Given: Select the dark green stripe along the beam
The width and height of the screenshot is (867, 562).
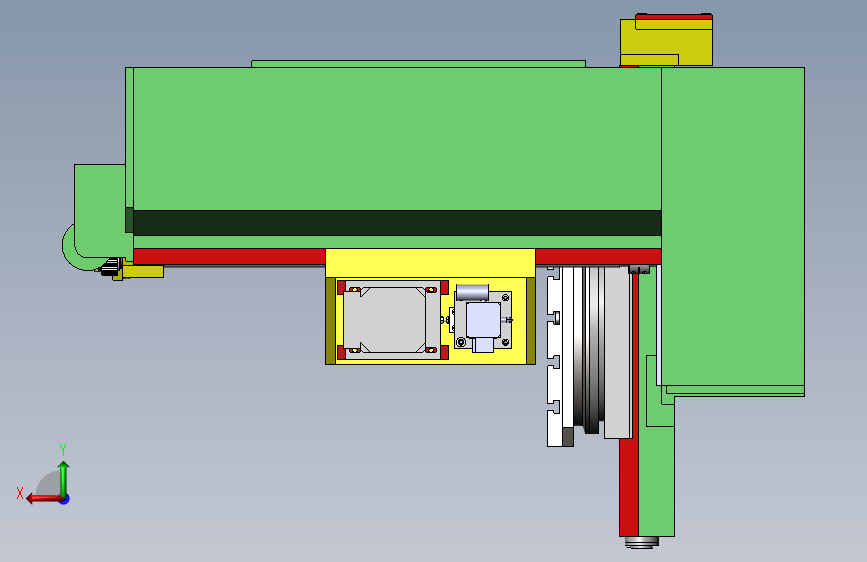Looking at the screenshot, I should [397, 222].
